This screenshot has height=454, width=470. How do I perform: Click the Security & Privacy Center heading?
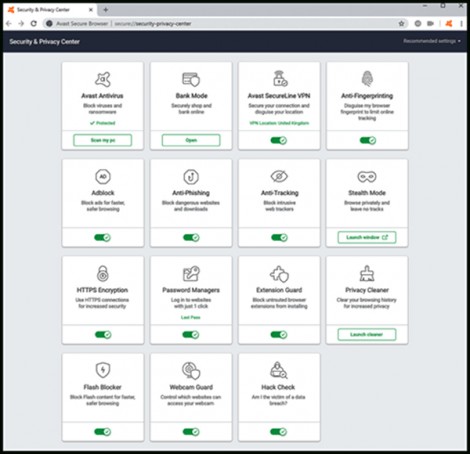[44, 41]
